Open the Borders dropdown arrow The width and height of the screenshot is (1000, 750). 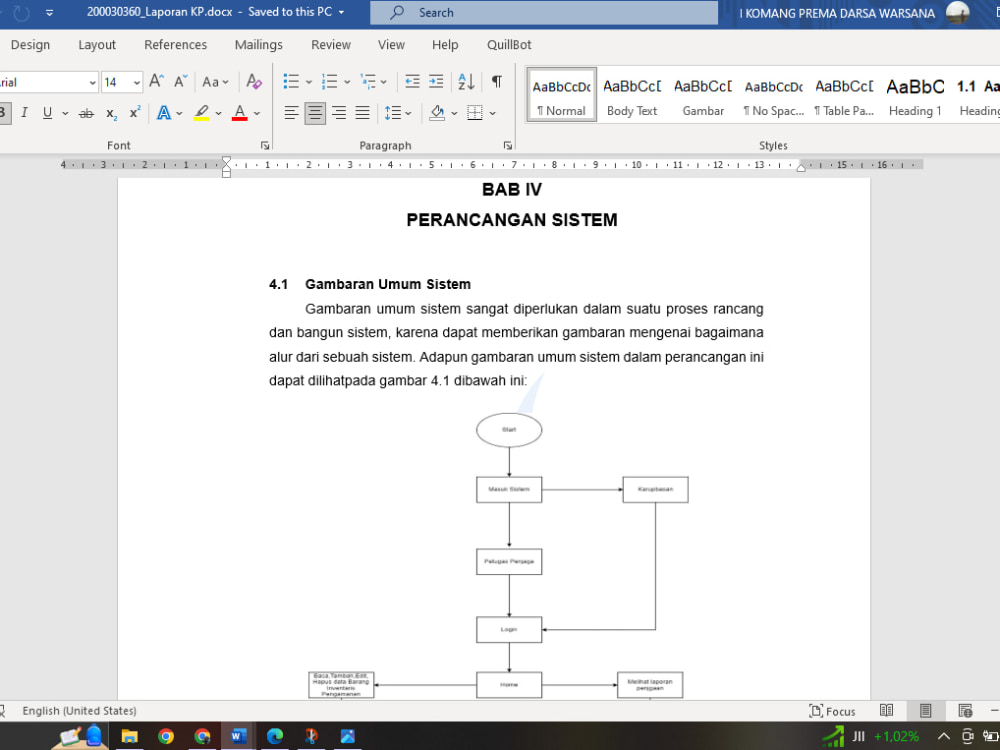[x=493, y=114]
